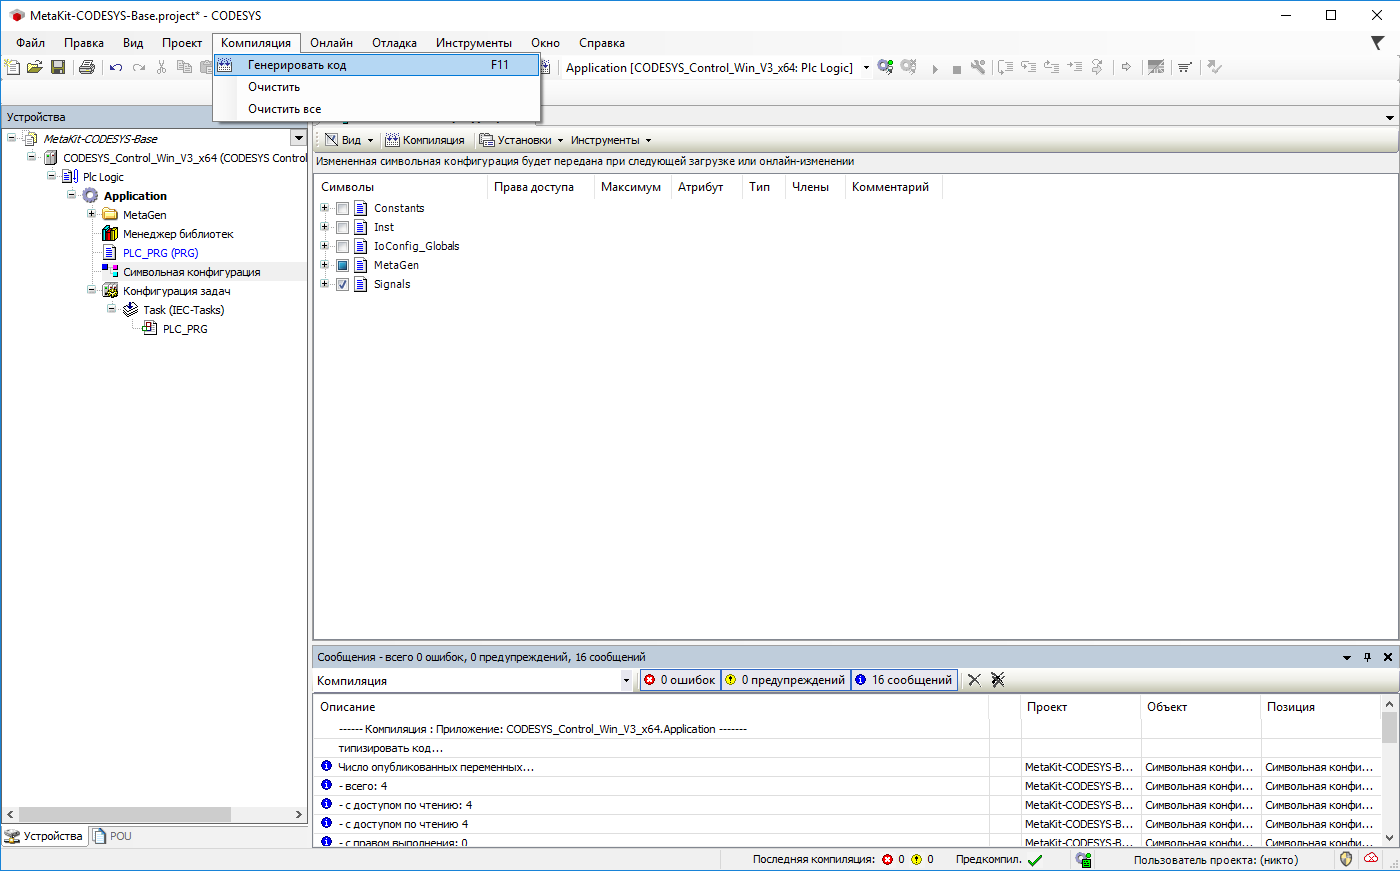Image resolution: width=1400 pixels, height=871 pixels.
Task: Click the wrench icon in main toolbar
Action: 978,67
